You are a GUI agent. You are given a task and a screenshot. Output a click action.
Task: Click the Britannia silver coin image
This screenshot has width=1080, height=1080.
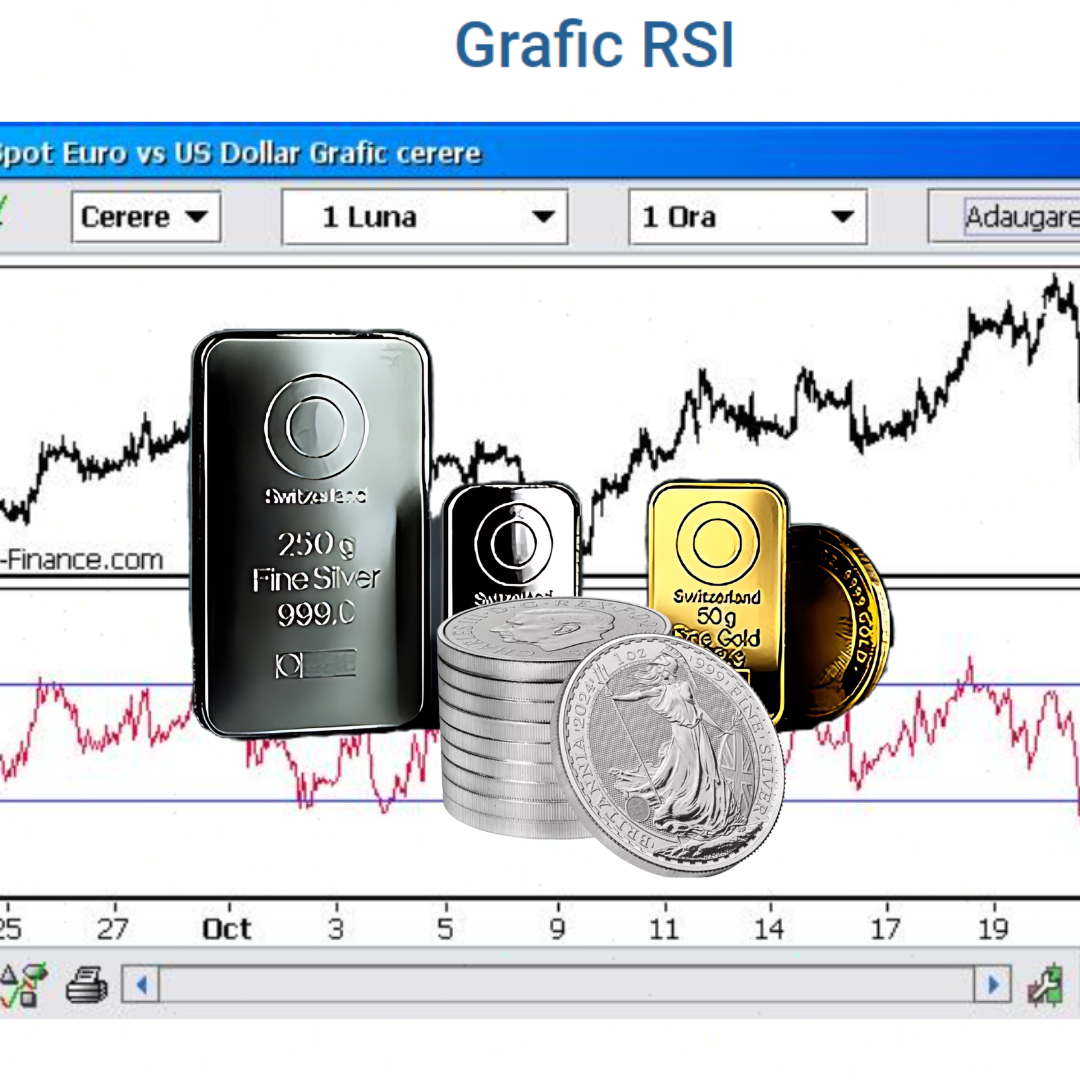point(668,756)
